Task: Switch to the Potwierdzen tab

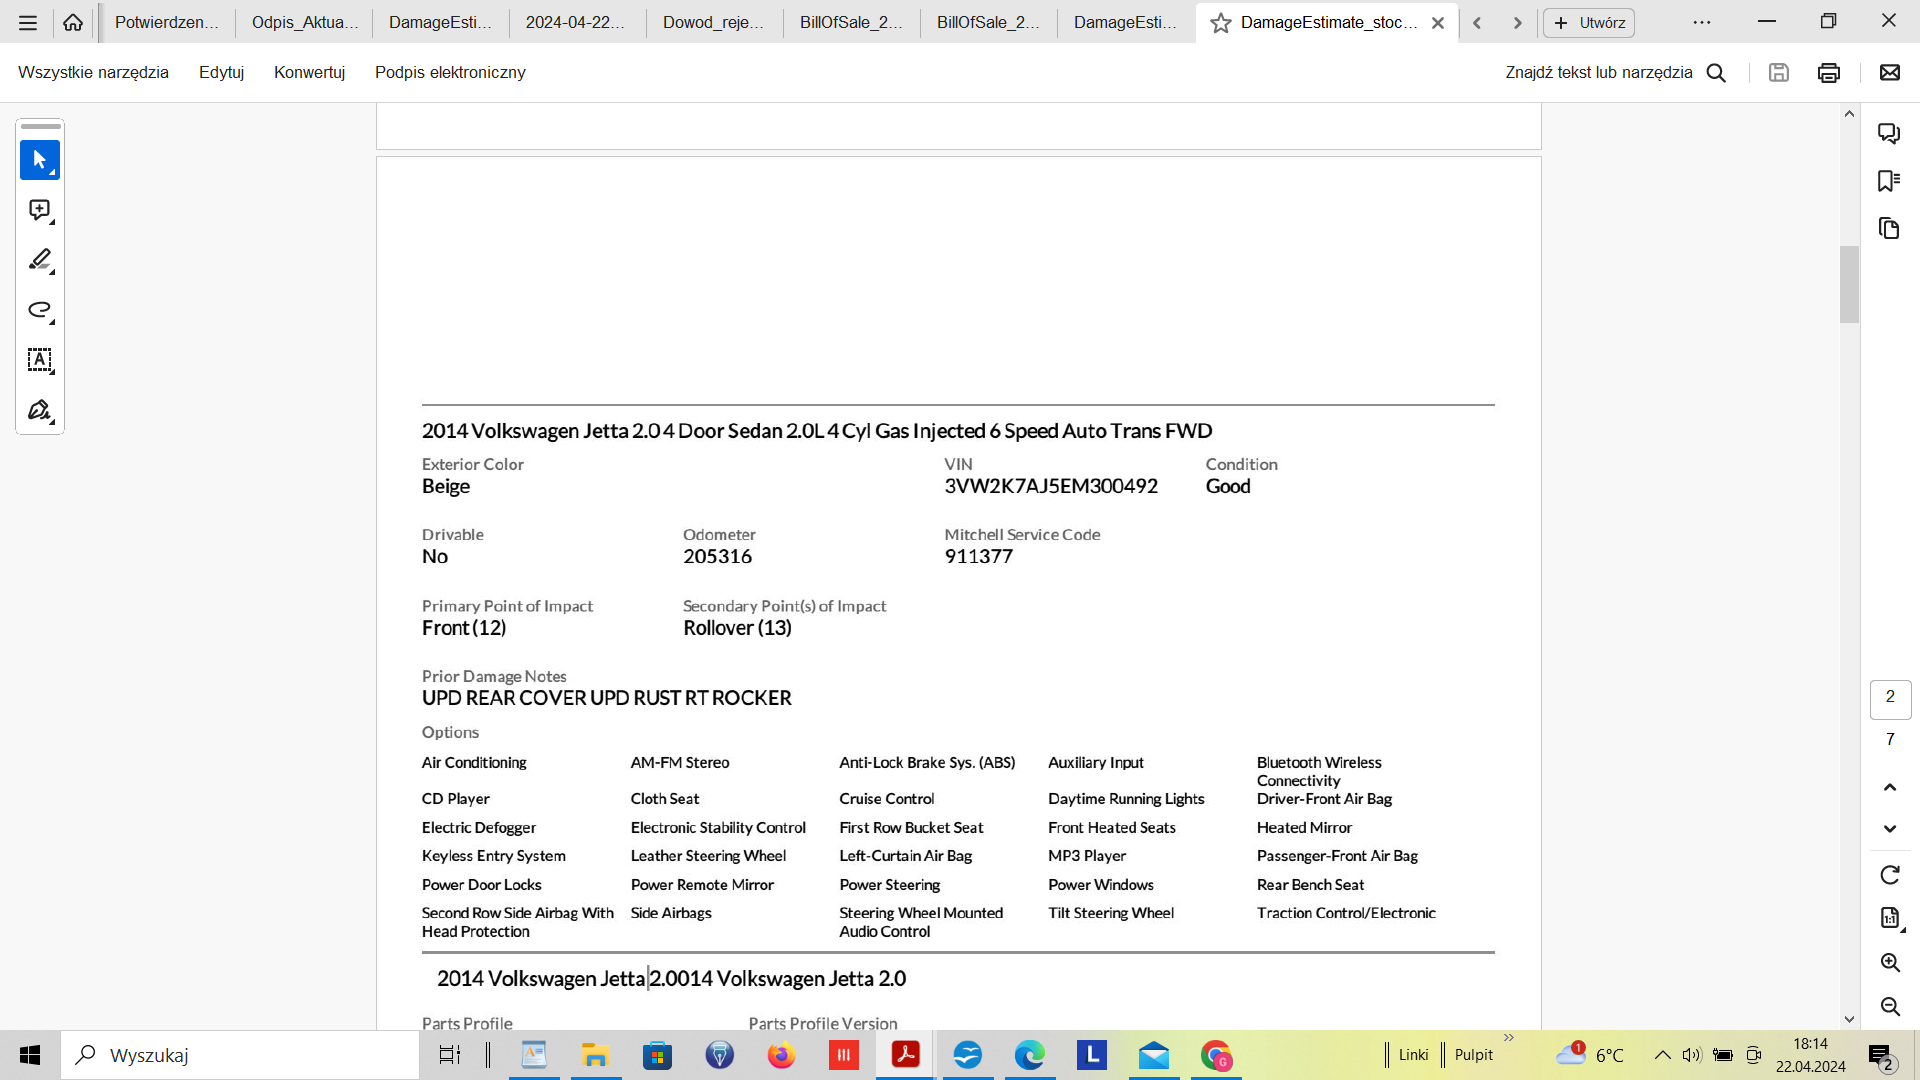Action: pyautogui.click(x=166, y=22)
